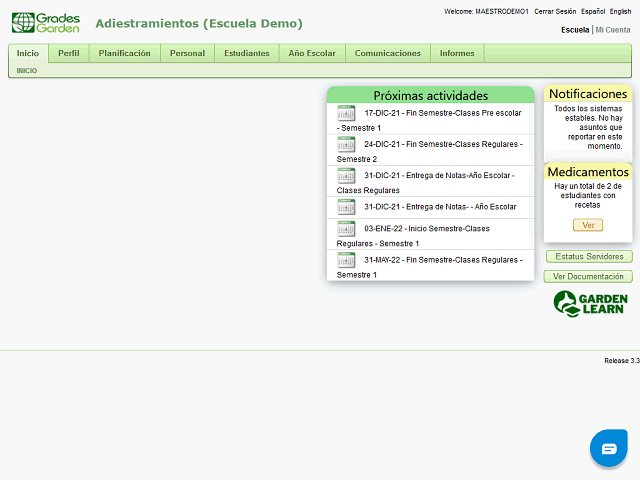
Task: Expand the Informes menu
Action: coord(457,53)
